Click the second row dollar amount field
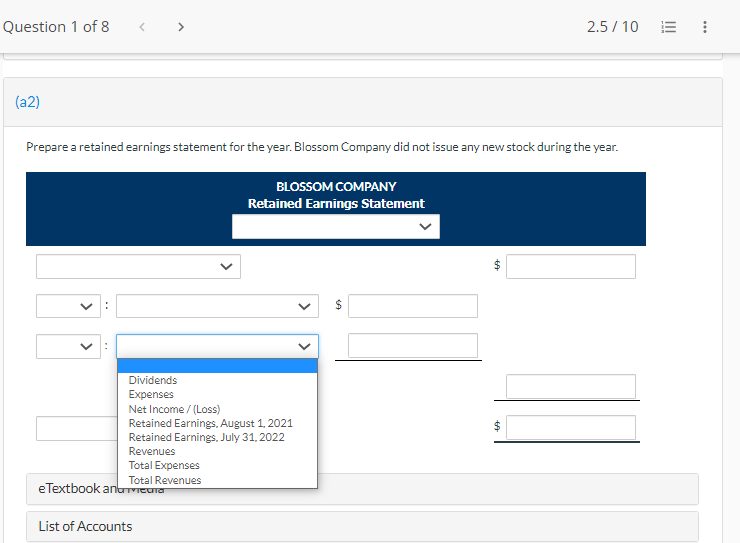This screenshot has width=740, height=543. [413, 306]
